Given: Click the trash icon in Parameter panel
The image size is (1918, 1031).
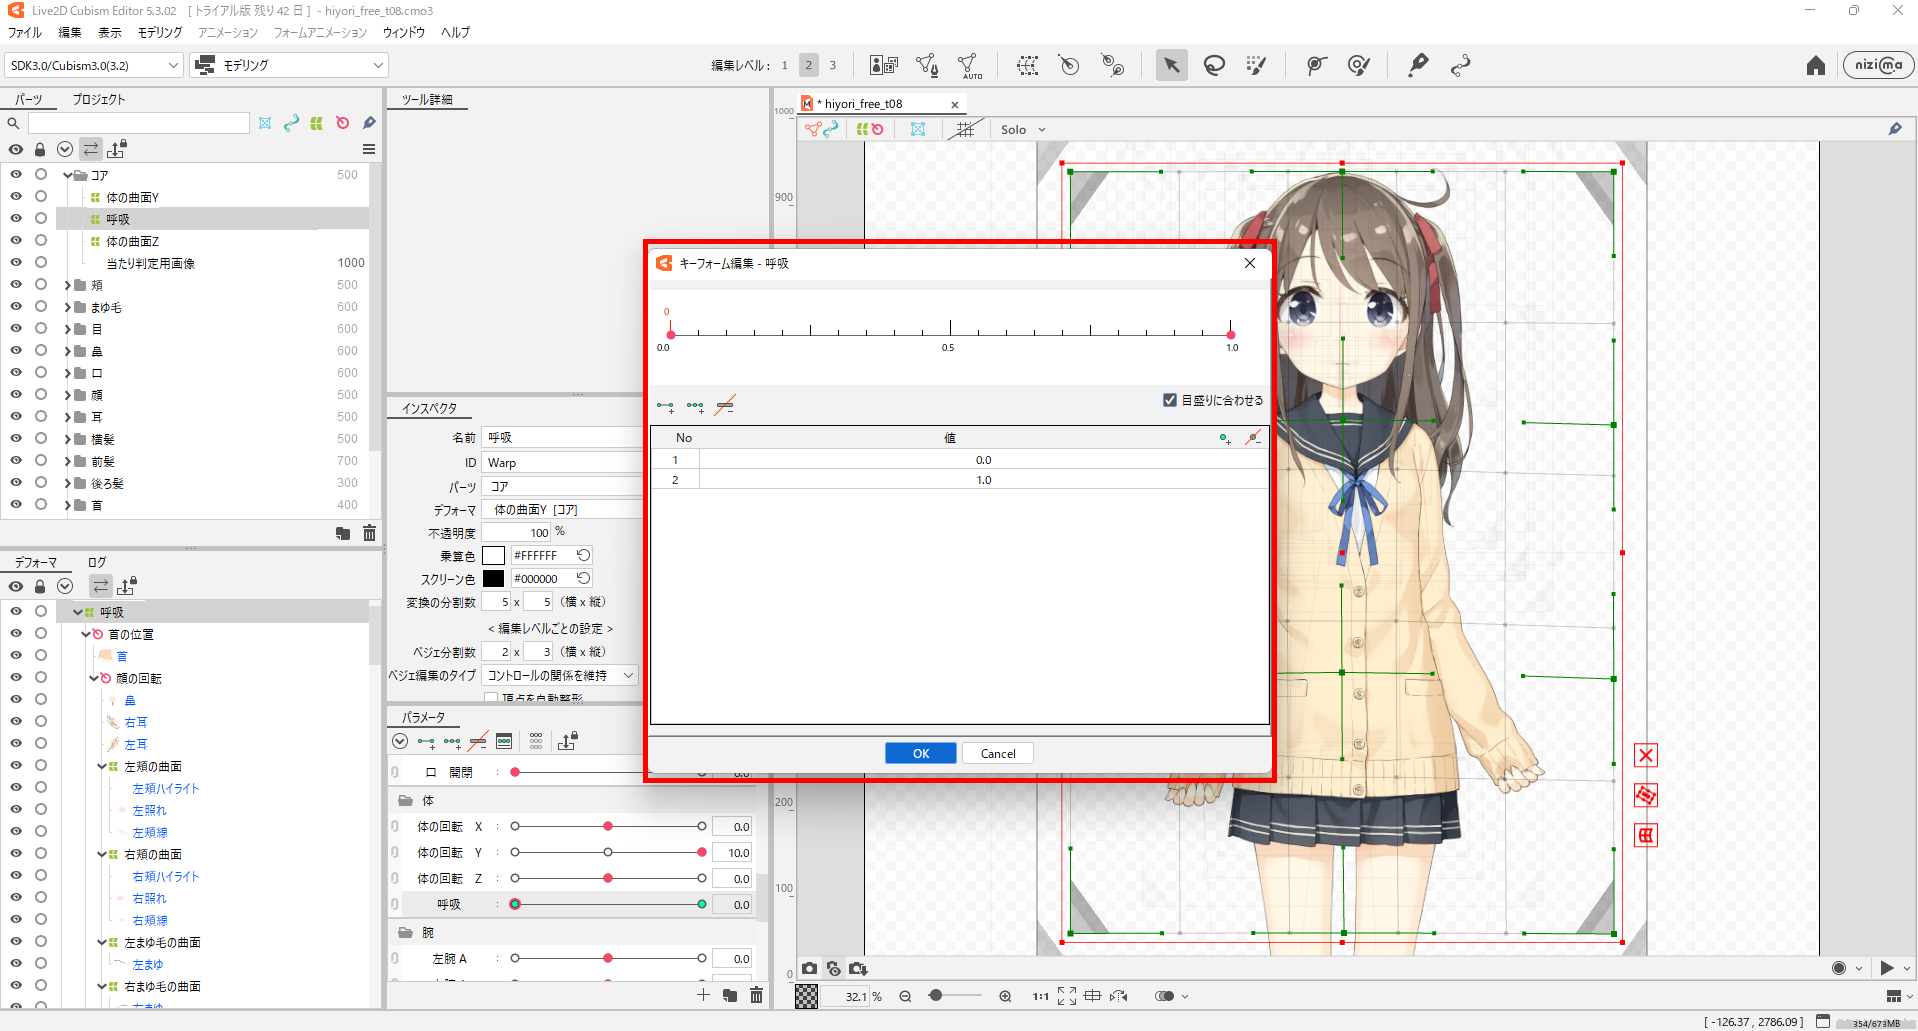Looking at the screenshot, I should click(x=756, y=995).
